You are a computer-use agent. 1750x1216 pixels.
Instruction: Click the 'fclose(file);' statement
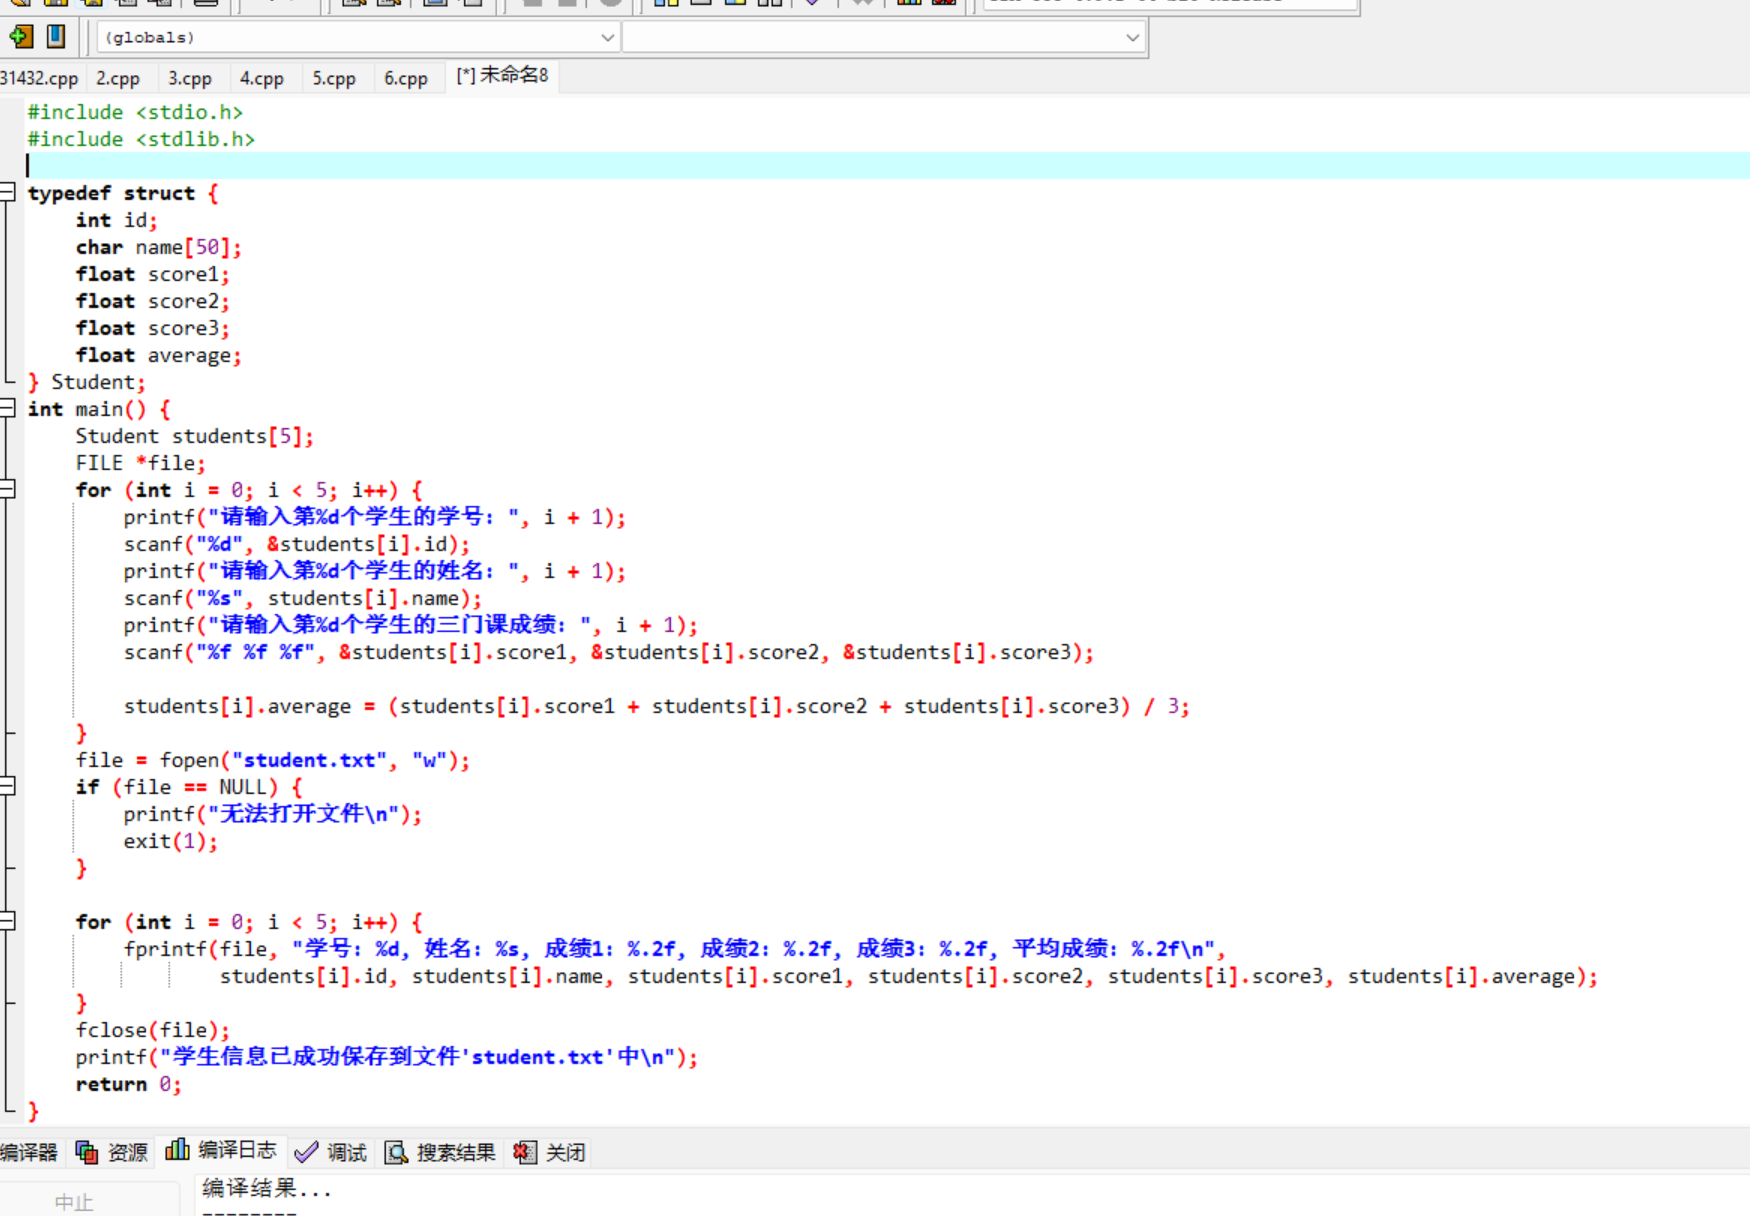152,1030
